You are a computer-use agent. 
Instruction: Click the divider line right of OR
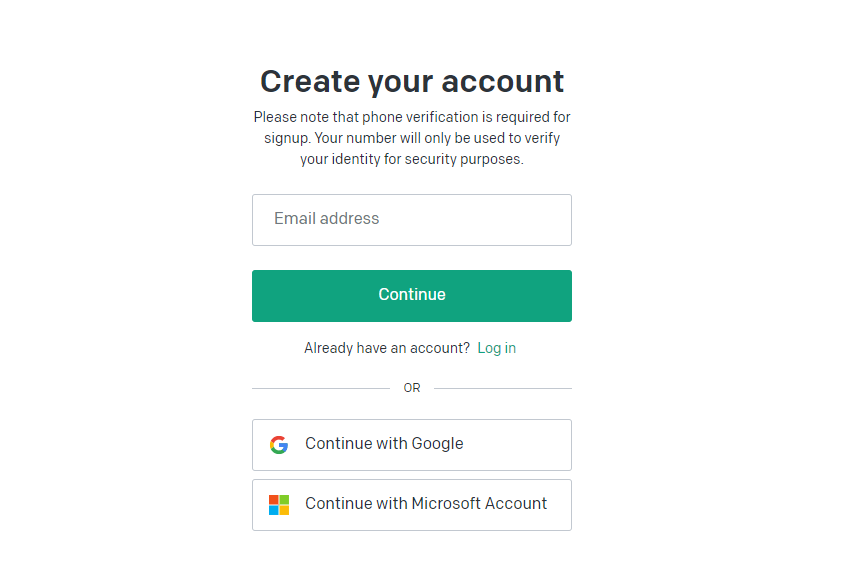point(503,388)
